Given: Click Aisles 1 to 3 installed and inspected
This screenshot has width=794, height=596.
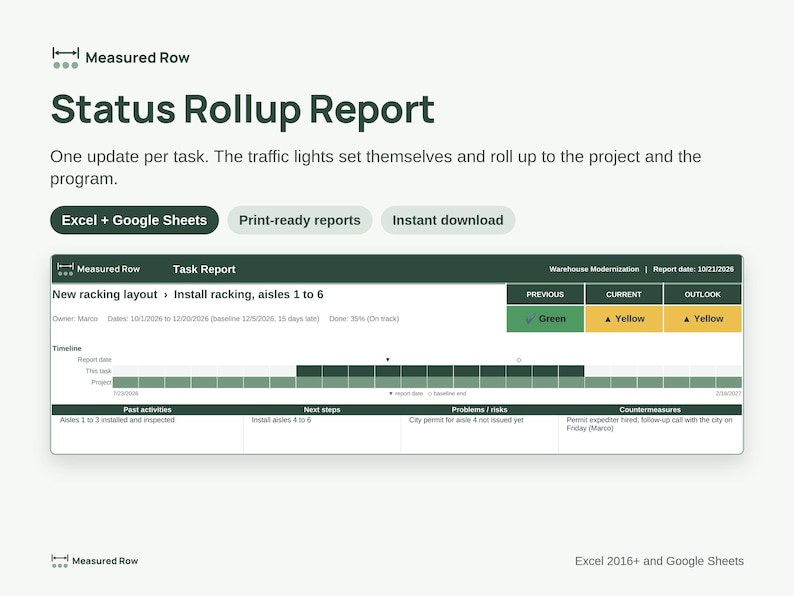Looking at the screenshot, I should tap(117, 420).
